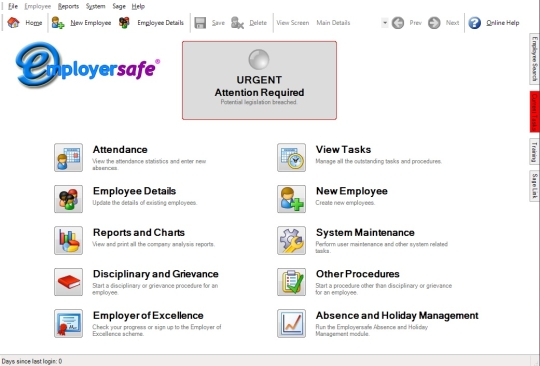540x366 pixels.
Task: Open the Help menu
Action: (138, 6)
